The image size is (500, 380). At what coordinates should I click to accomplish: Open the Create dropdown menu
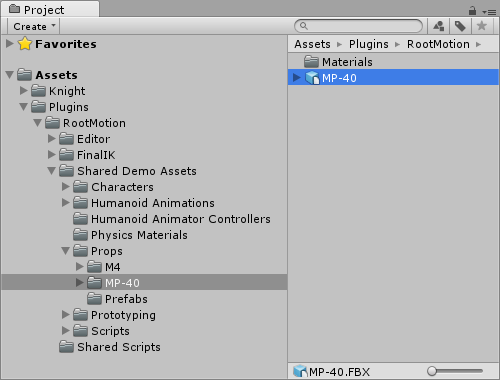[x=34, y=26]
